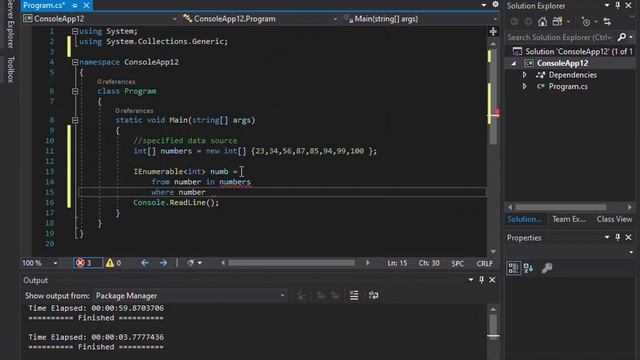Open the Main(string[] args) member dropdown
Screen dimensions: 640x360
click(420, 19)
